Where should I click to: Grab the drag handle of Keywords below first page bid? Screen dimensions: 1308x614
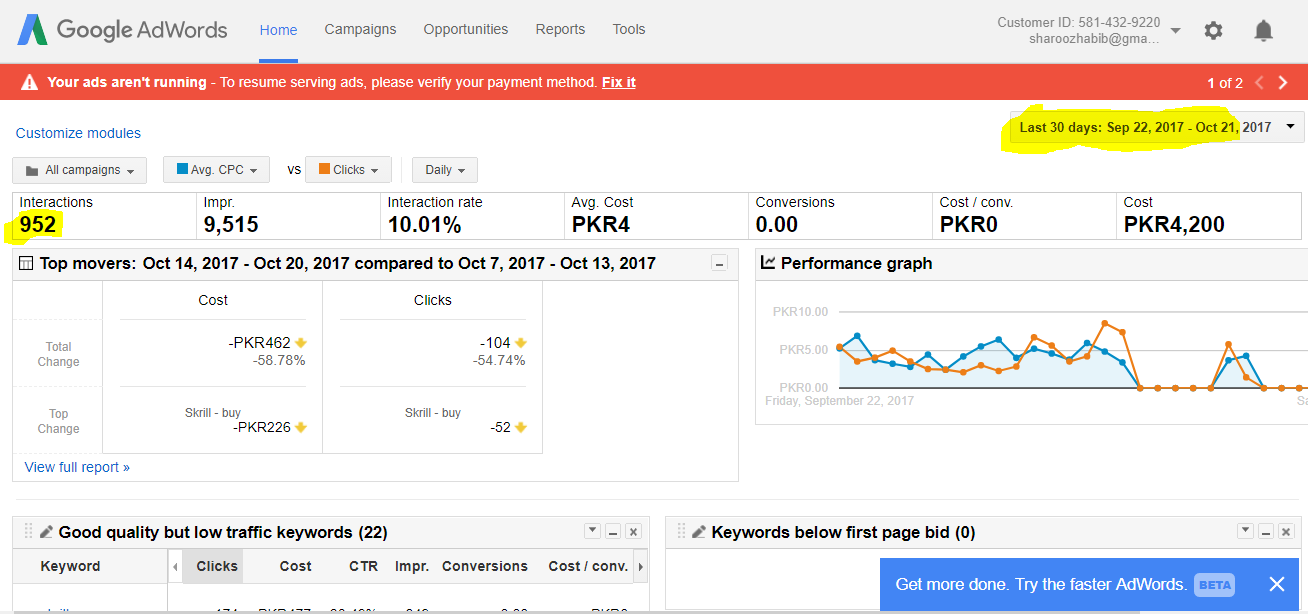[x=681, y=532]
